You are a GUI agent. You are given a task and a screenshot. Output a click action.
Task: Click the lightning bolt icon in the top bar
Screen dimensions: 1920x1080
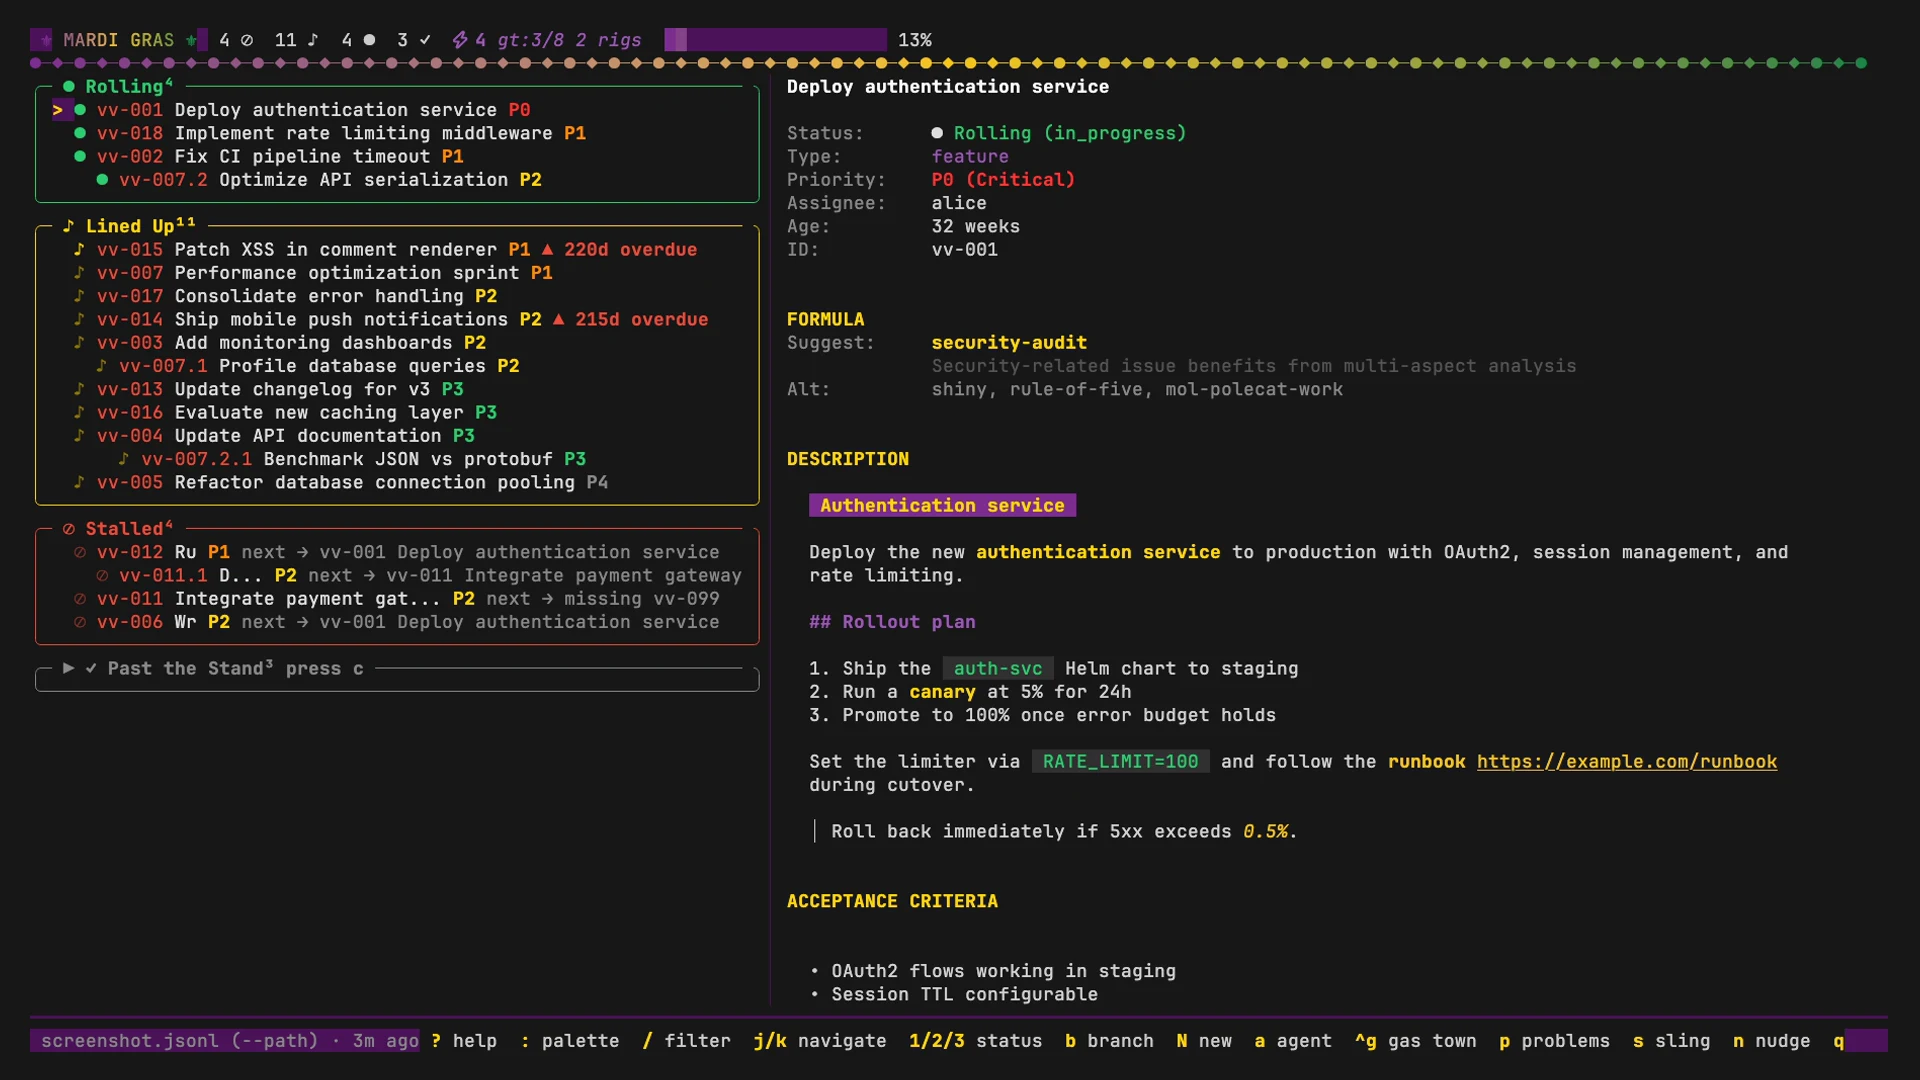click(460, 40)
